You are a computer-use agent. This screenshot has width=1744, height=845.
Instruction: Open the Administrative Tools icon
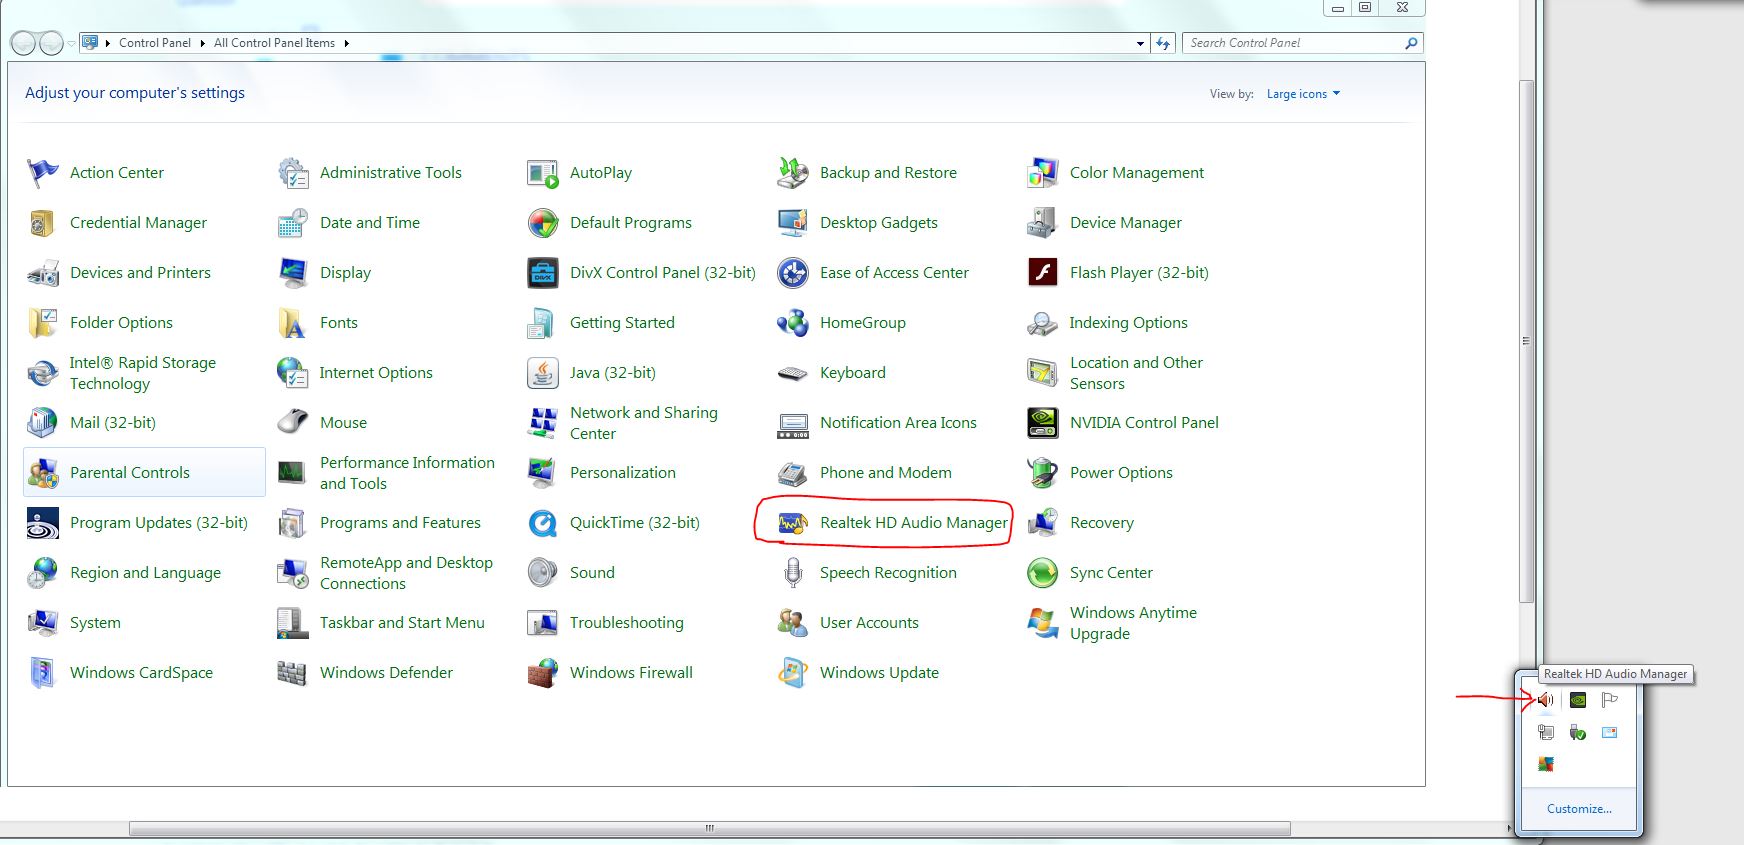pyautogui.click(x=292, y=173)
